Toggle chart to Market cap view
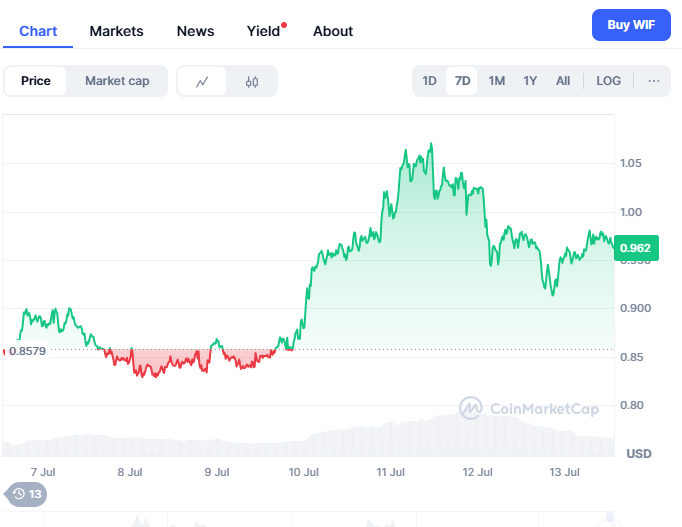682x527 pixels. pyautogui.click(x=117, y=81)
